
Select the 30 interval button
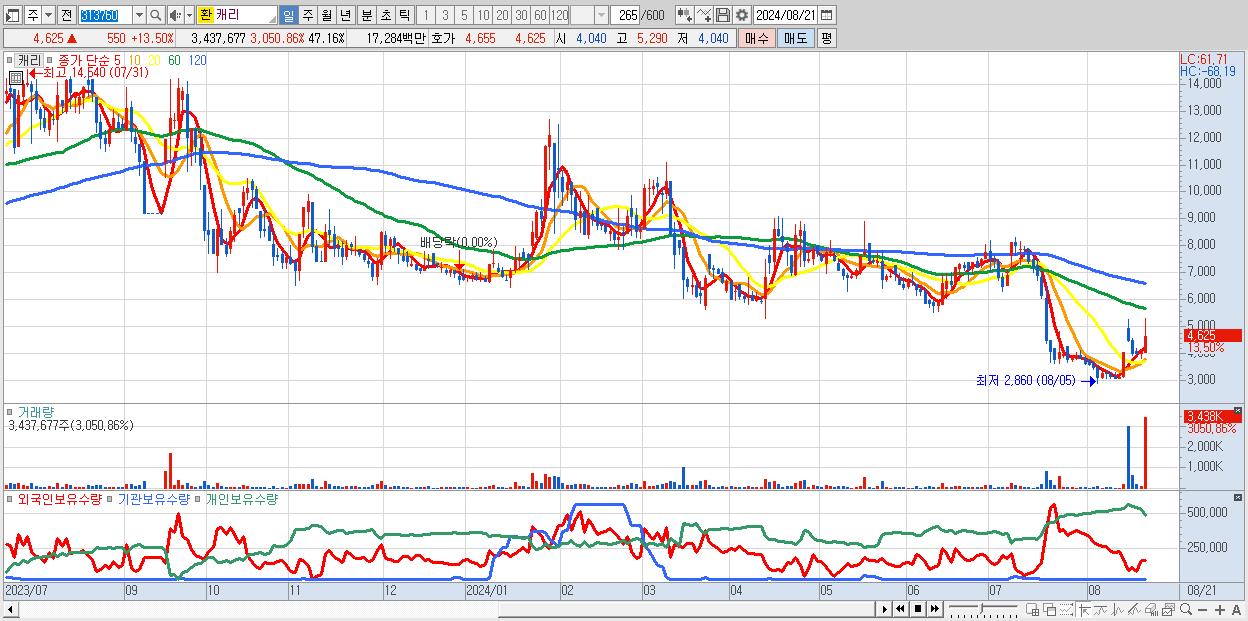click(x=521, y=15)
